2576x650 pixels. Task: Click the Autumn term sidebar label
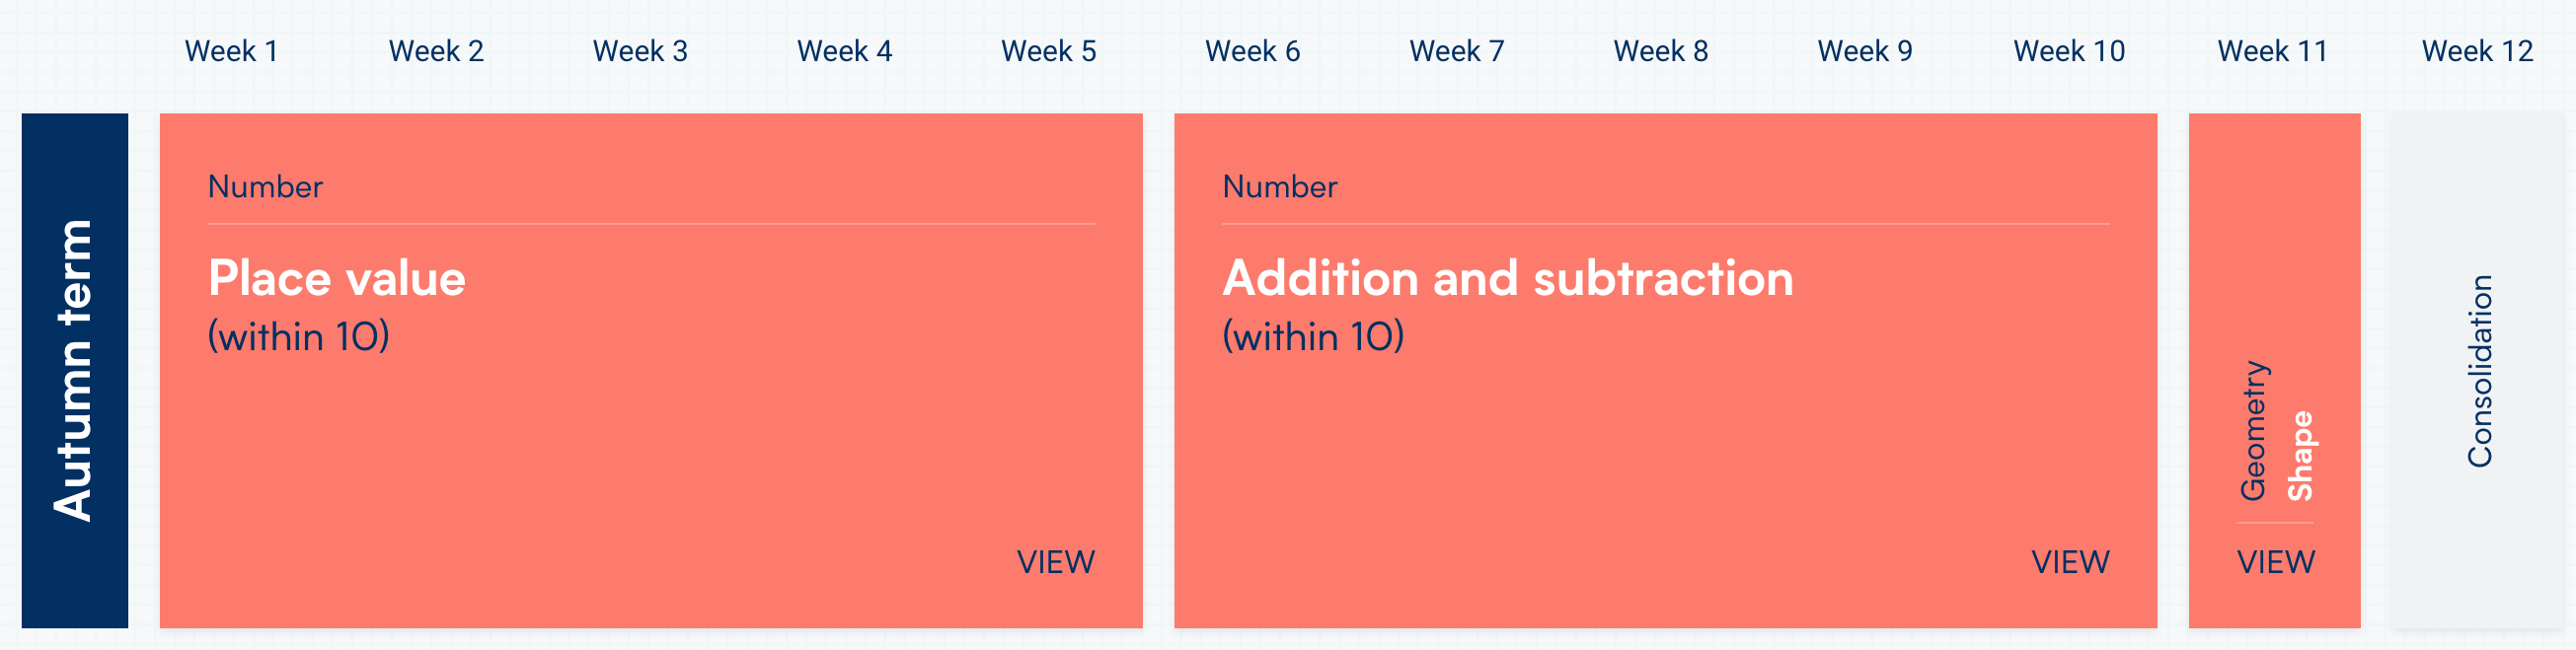tap(75, 370)
